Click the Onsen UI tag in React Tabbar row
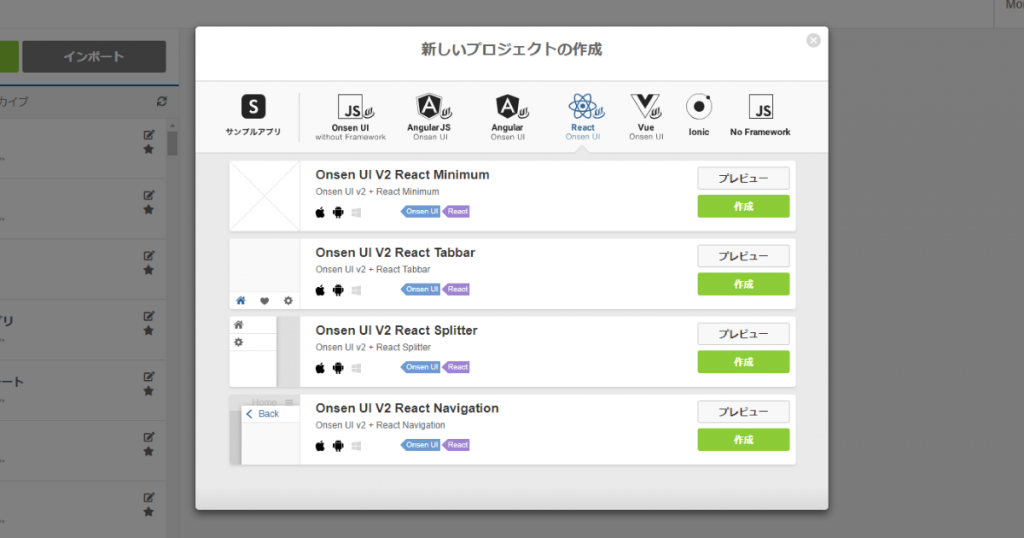The height and width of the screenshot is (538, 1024). coord(421,289)
